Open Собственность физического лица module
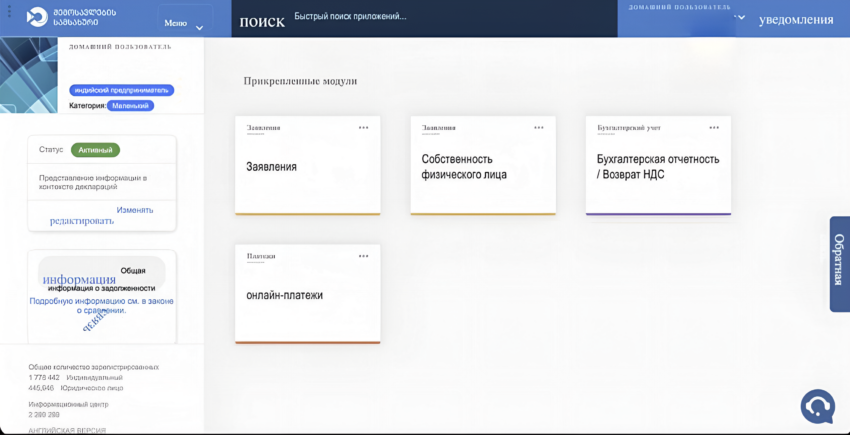Viewport: 850px width, 435px height. [x=482, y=166]
